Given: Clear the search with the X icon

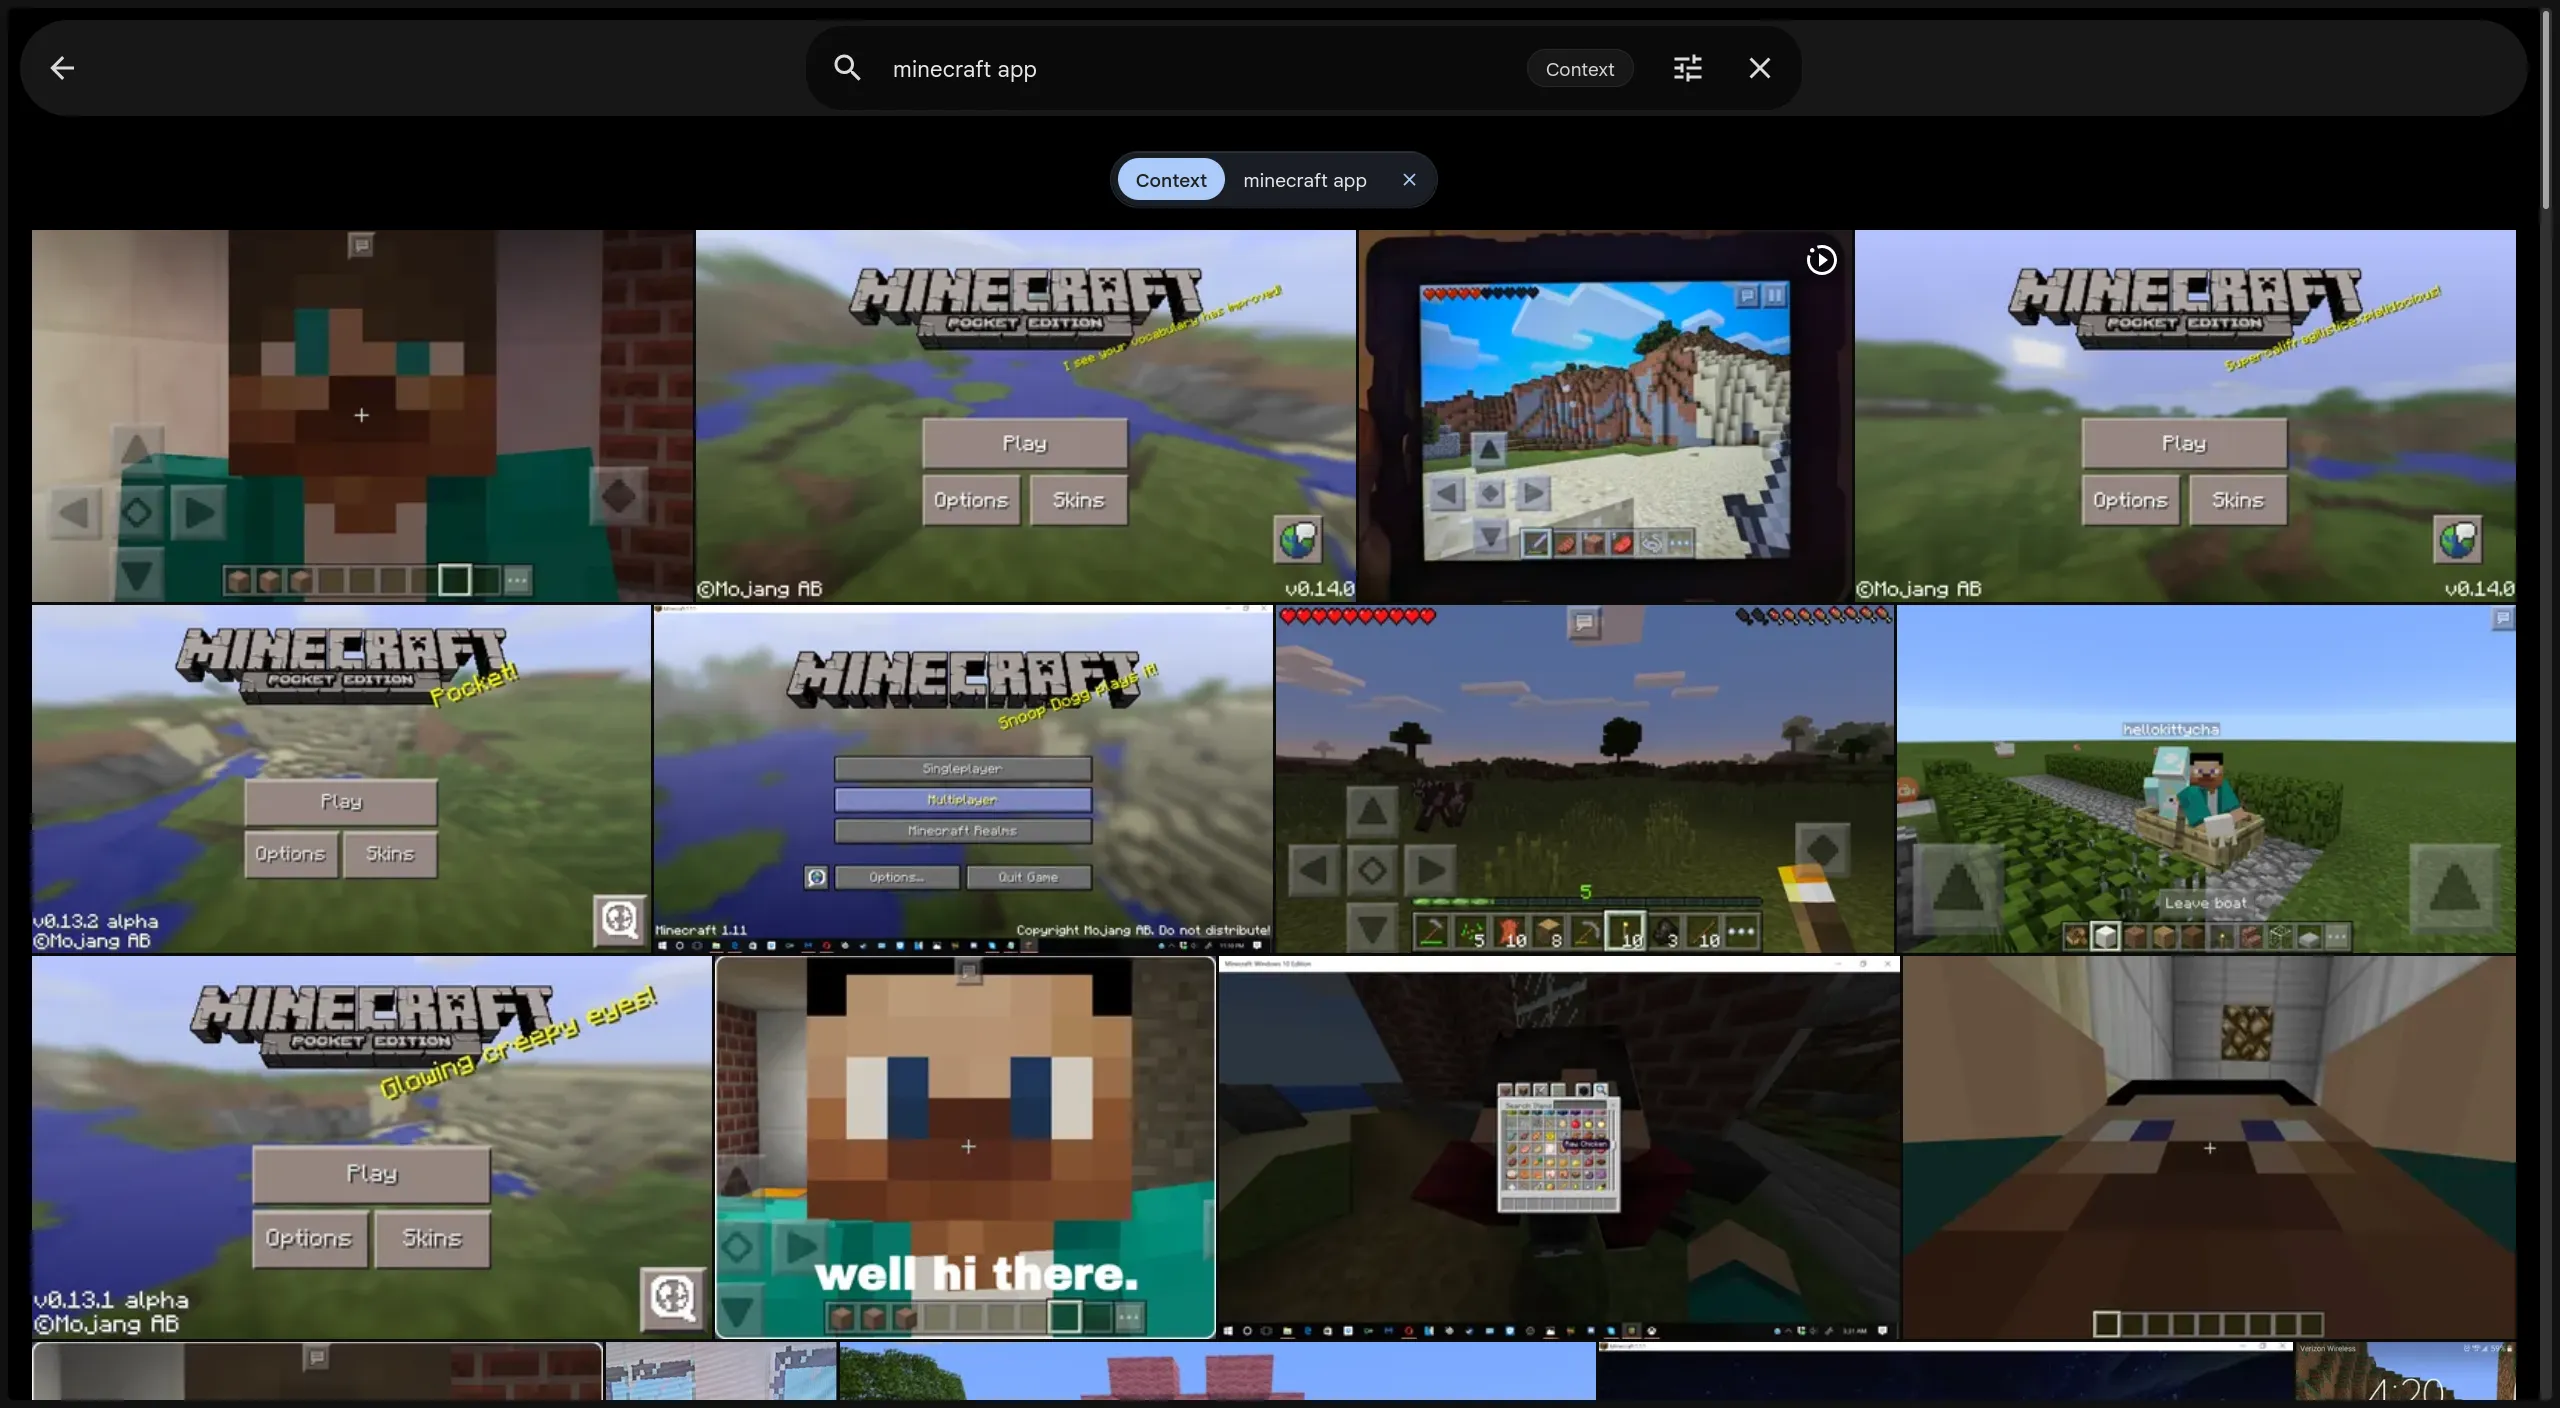Looking at the screenshot, I should (1760, 68).
